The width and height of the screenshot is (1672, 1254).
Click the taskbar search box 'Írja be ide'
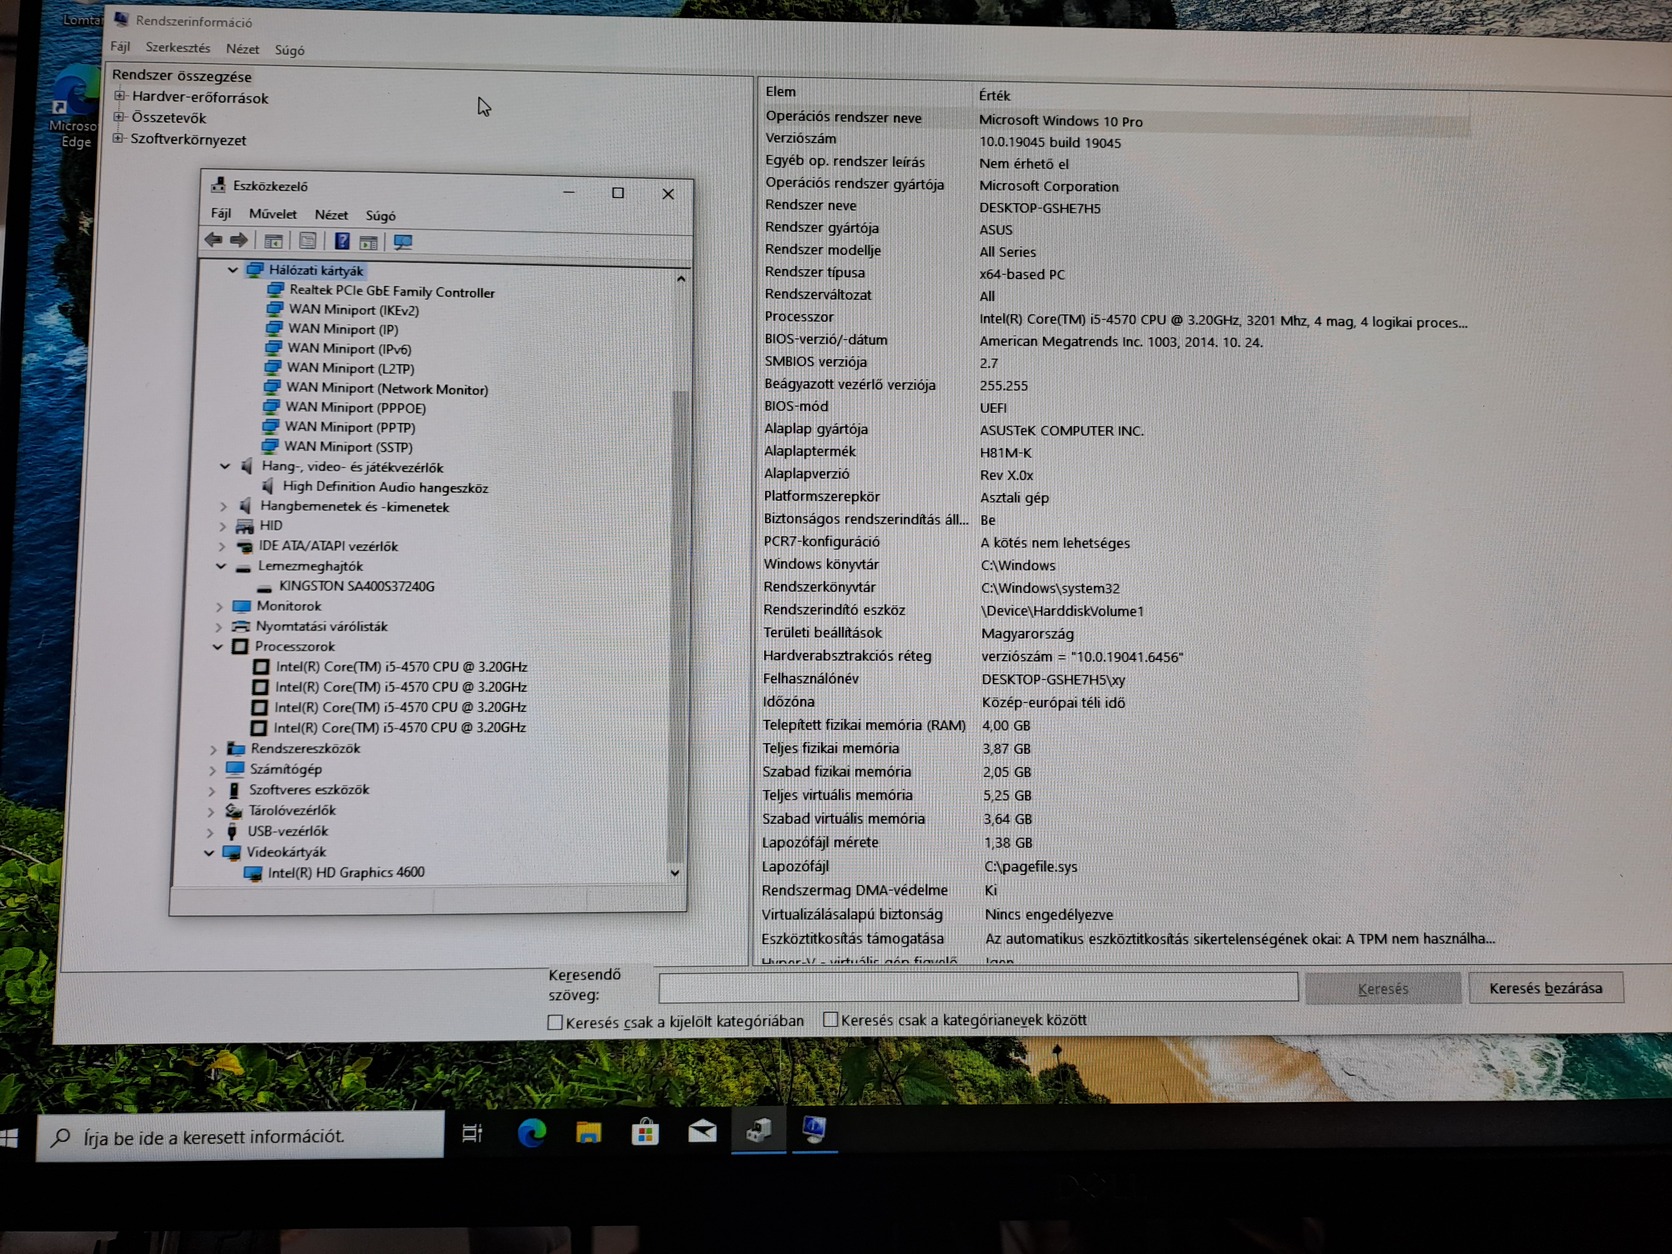tap(240, 1136)
